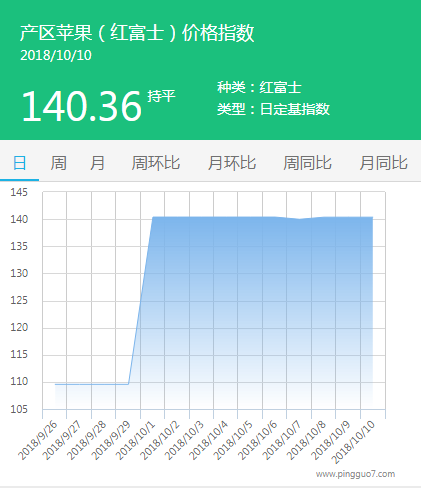
Task: Click y-axis label 130
Action: (x=19, y=273)
